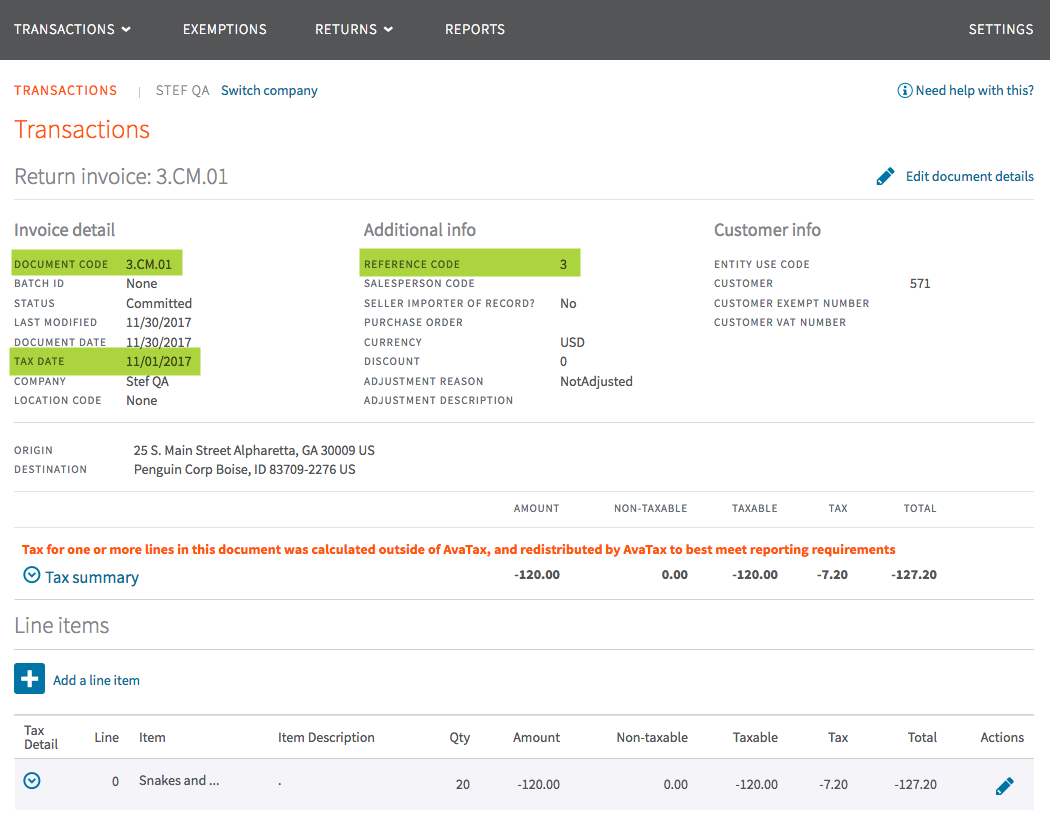Click the reference code value 3
Screen dimensions: 1050x817
[563, 265]
